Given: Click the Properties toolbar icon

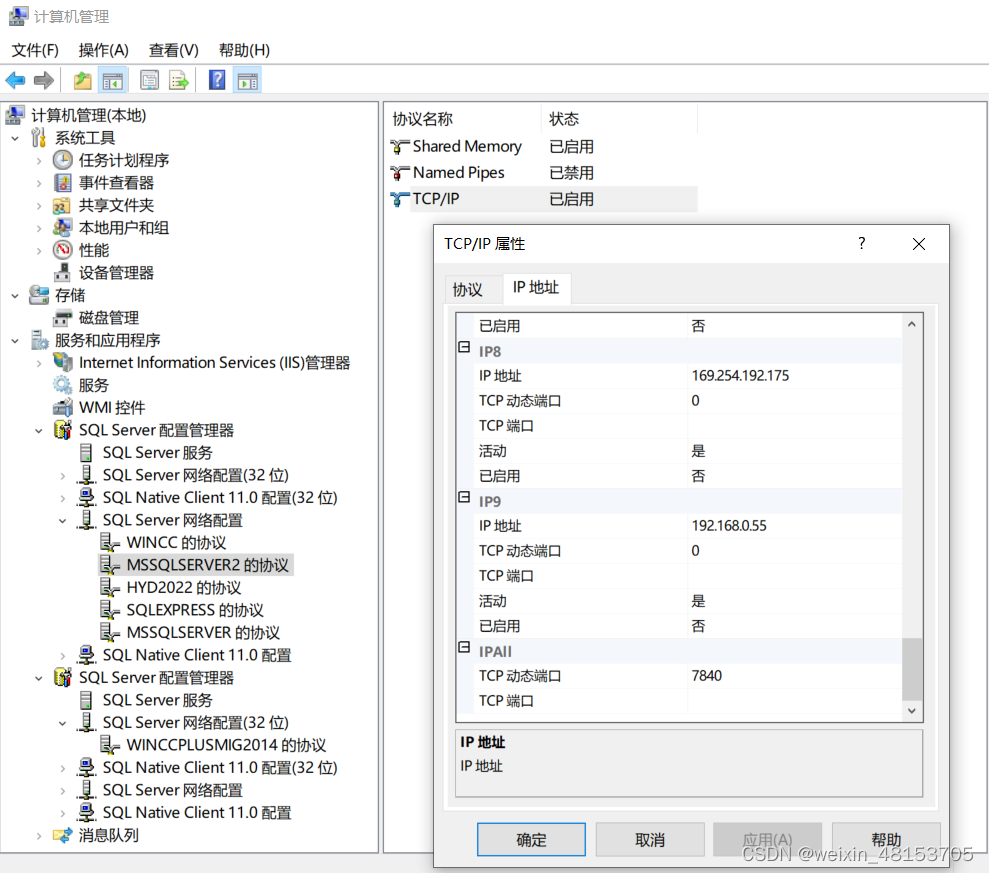Looking at the screenshot, I should tap(149, 80).
